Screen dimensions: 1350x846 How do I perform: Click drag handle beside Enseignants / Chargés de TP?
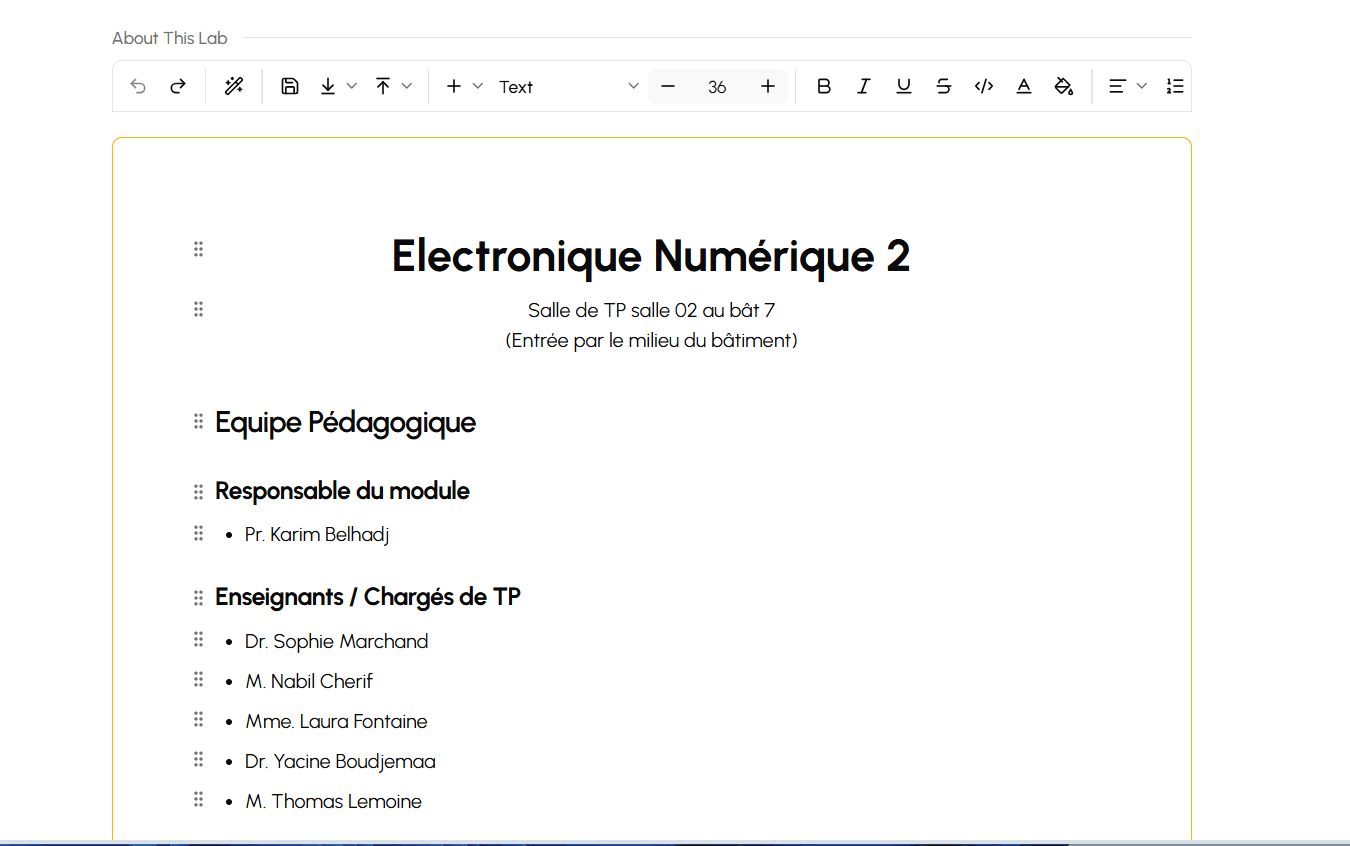coord(198,598)
